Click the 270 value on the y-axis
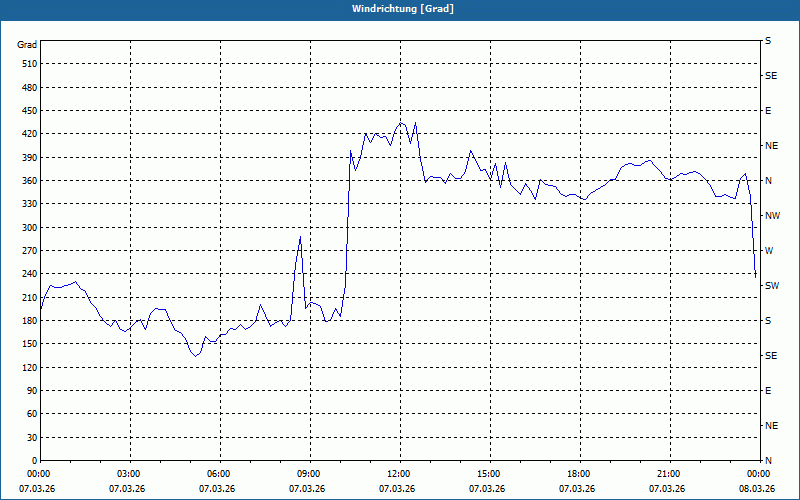 click(28, 251)
